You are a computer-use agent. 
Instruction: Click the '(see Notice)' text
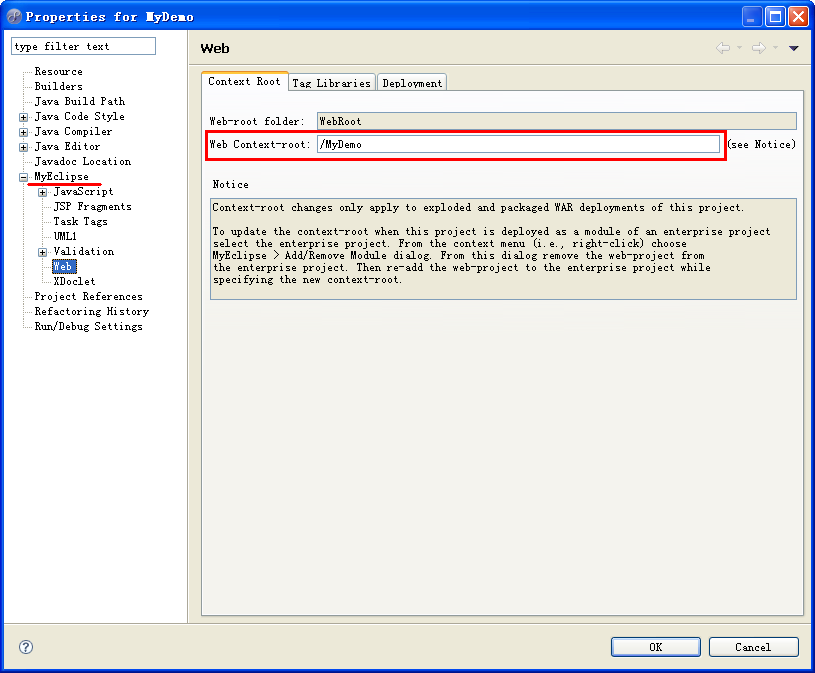click(x=761, y=144)
